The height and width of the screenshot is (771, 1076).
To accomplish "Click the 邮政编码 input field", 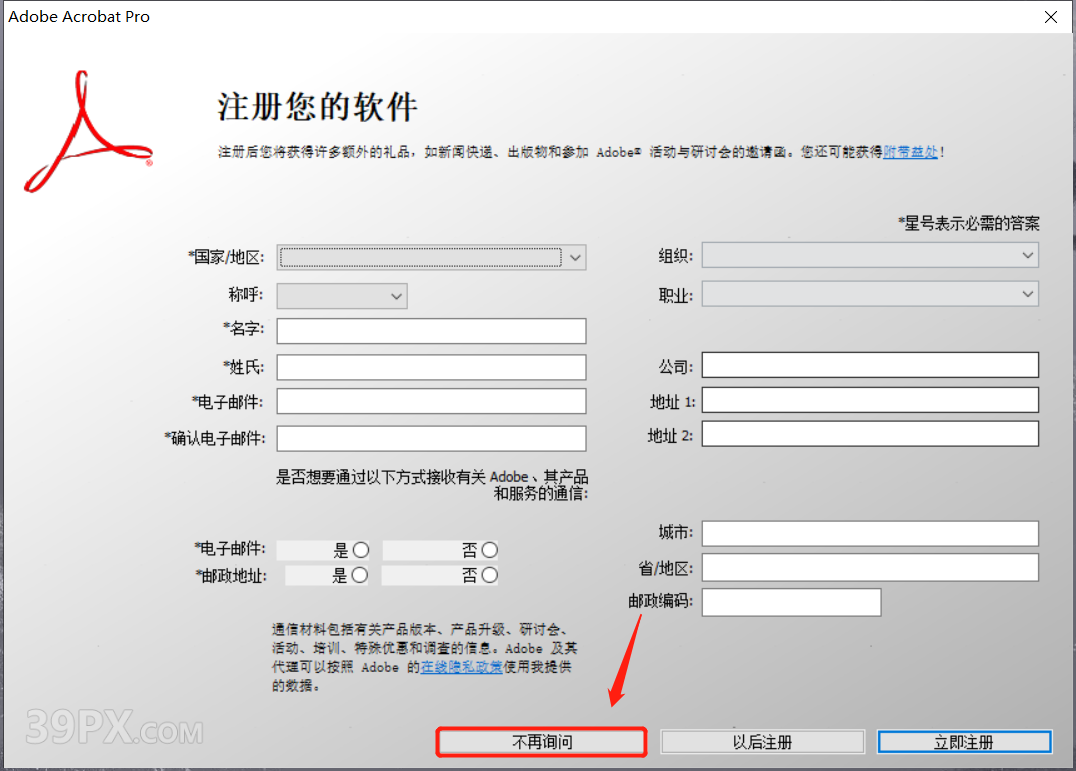I will pos(791,602).
